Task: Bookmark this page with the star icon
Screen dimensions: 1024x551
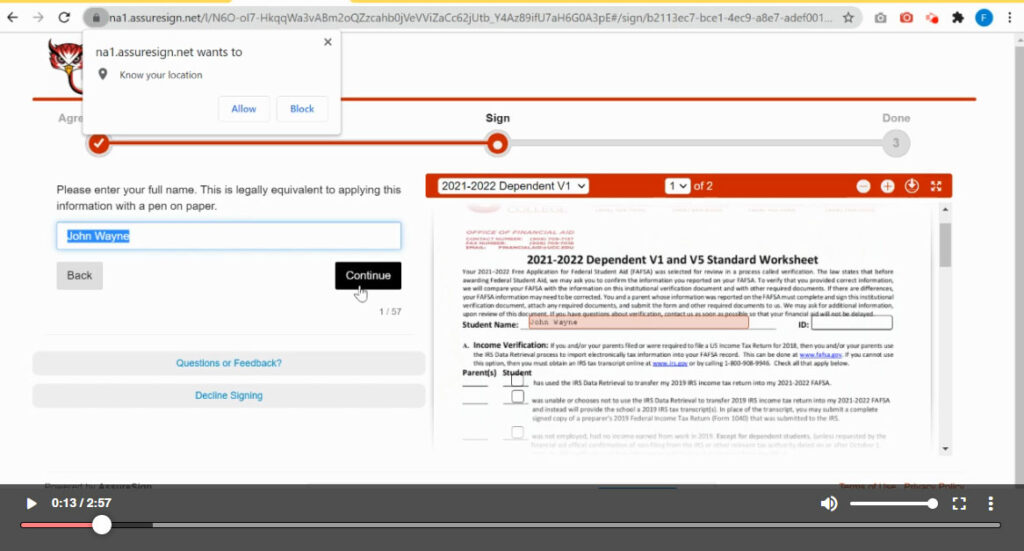Action: (848, 18)
